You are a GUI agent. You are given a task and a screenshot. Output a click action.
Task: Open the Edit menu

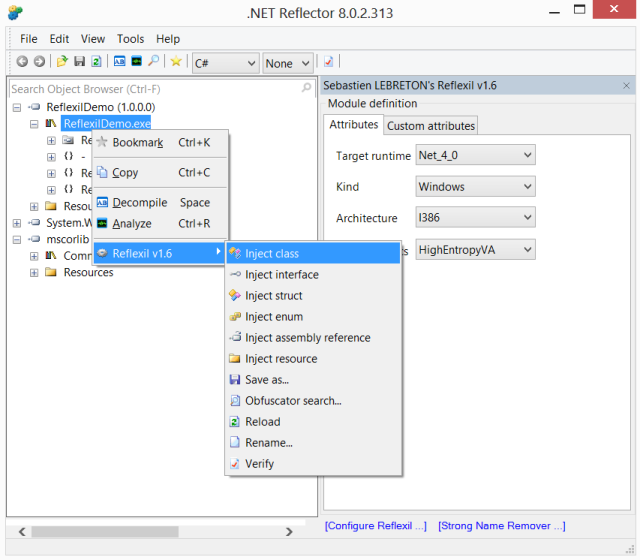coord(59,39)
